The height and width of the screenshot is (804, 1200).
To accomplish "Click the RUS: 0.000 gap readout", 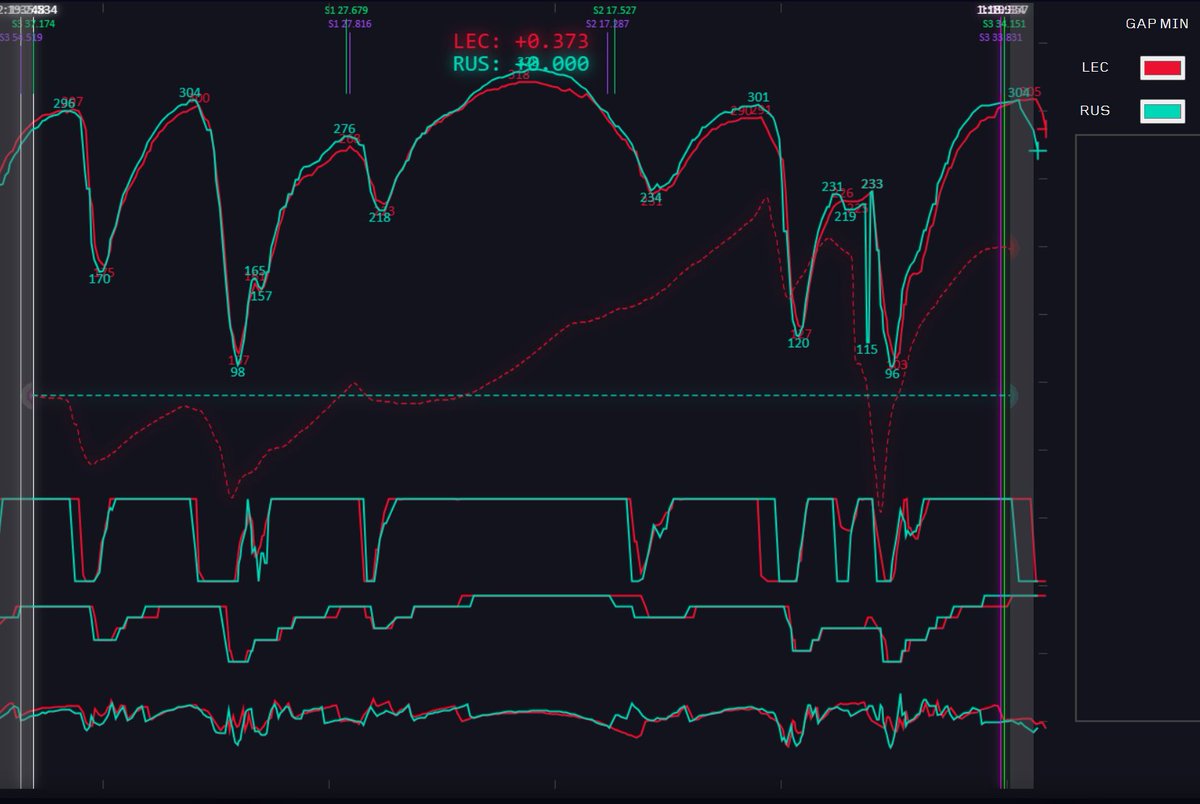I will click(x=521, y=64).
